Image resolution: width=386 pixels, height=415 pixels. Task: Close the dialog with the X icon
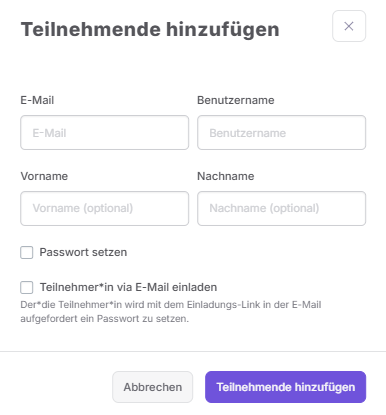(349, 26)
